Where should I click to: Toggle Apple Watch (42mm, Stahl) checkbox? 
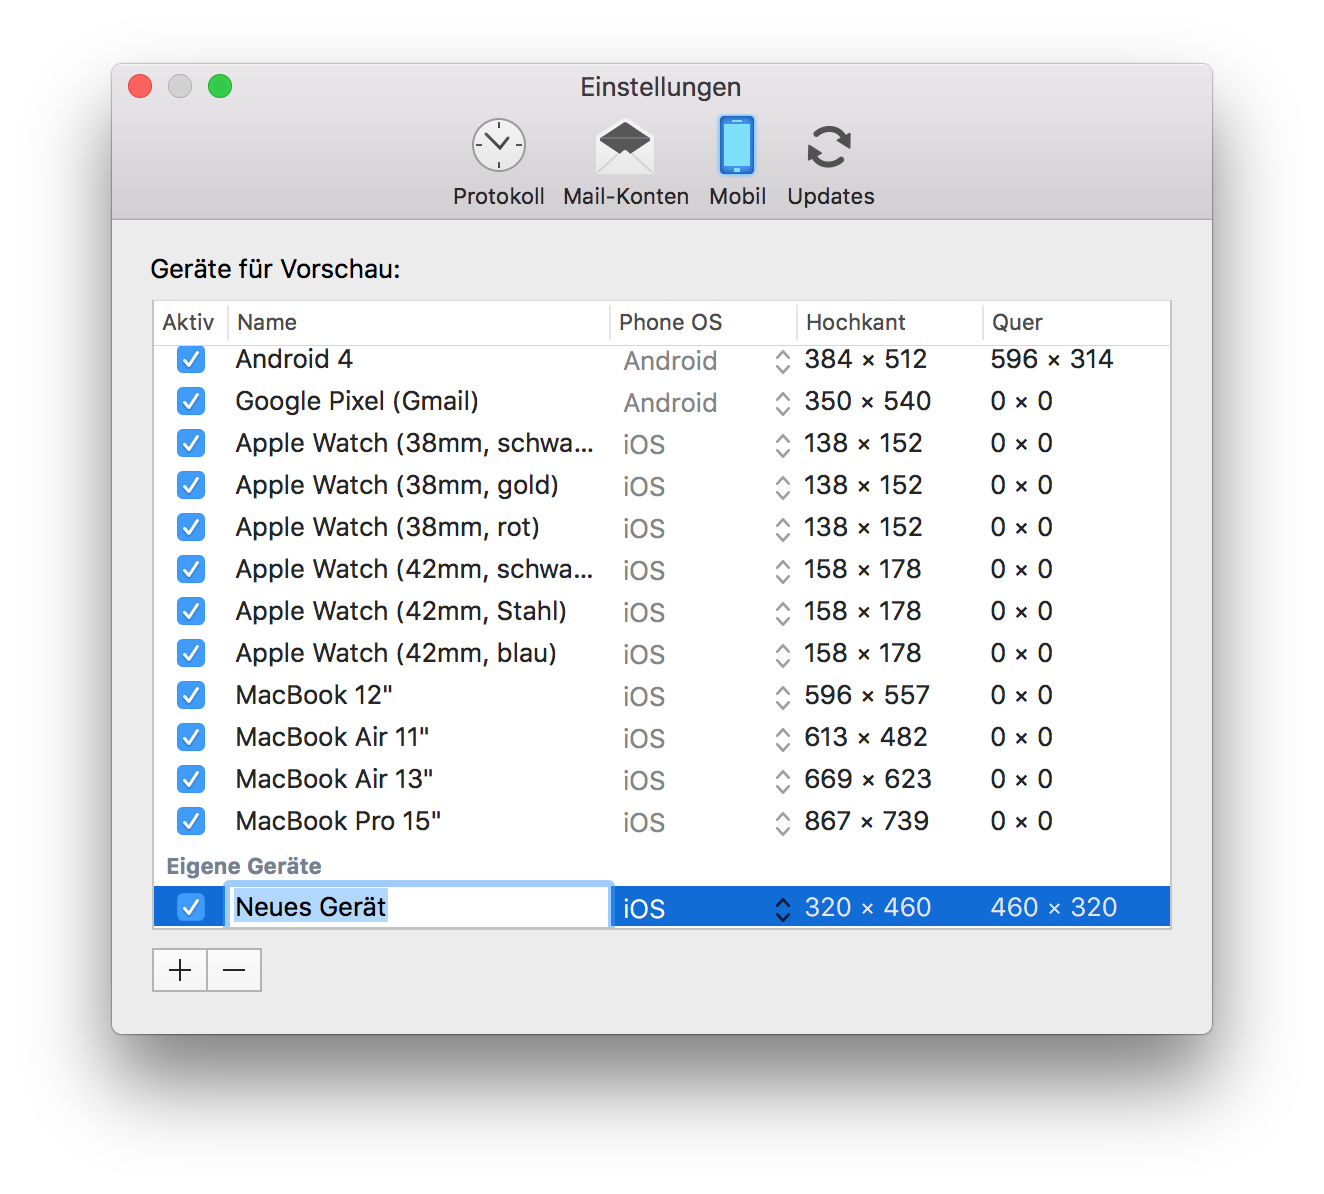coord(191,611)
